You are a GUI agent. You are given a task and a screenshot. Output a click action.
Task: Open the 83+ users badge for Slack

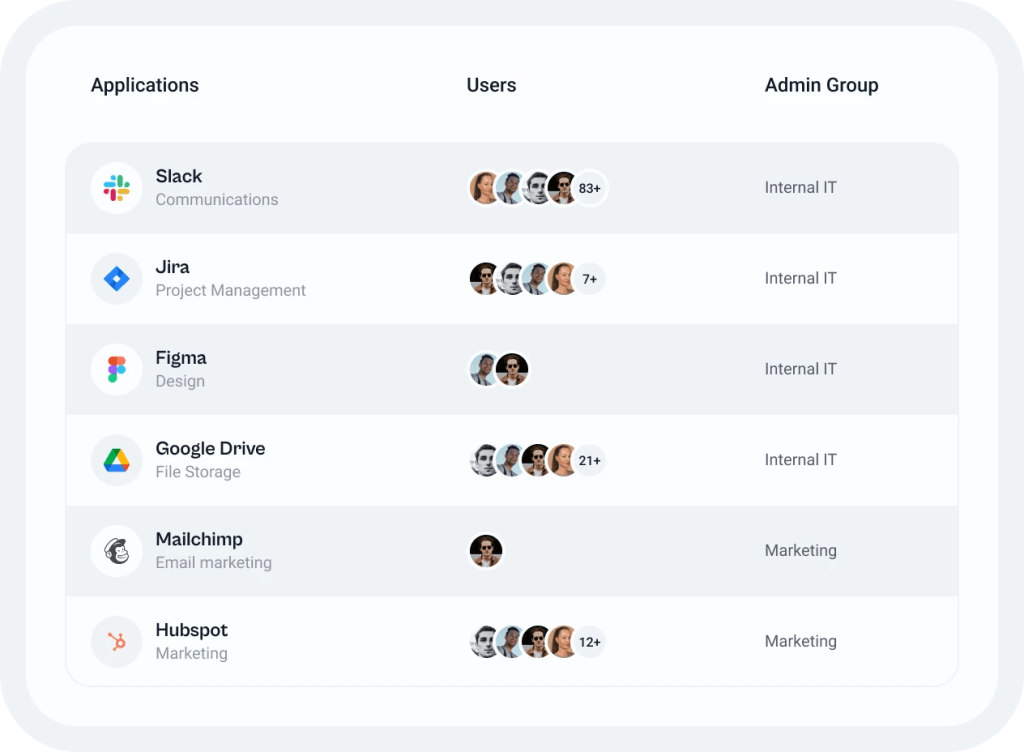(590, 188)
